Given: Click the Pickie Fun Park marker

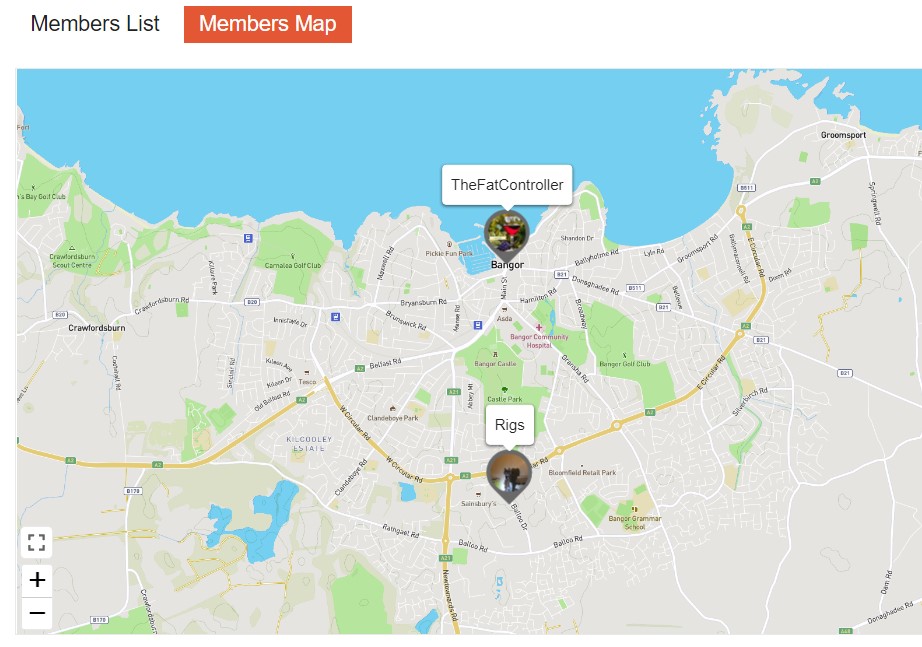Looking at the screenshot, I should pyautogui.click(x=449, y=244).
